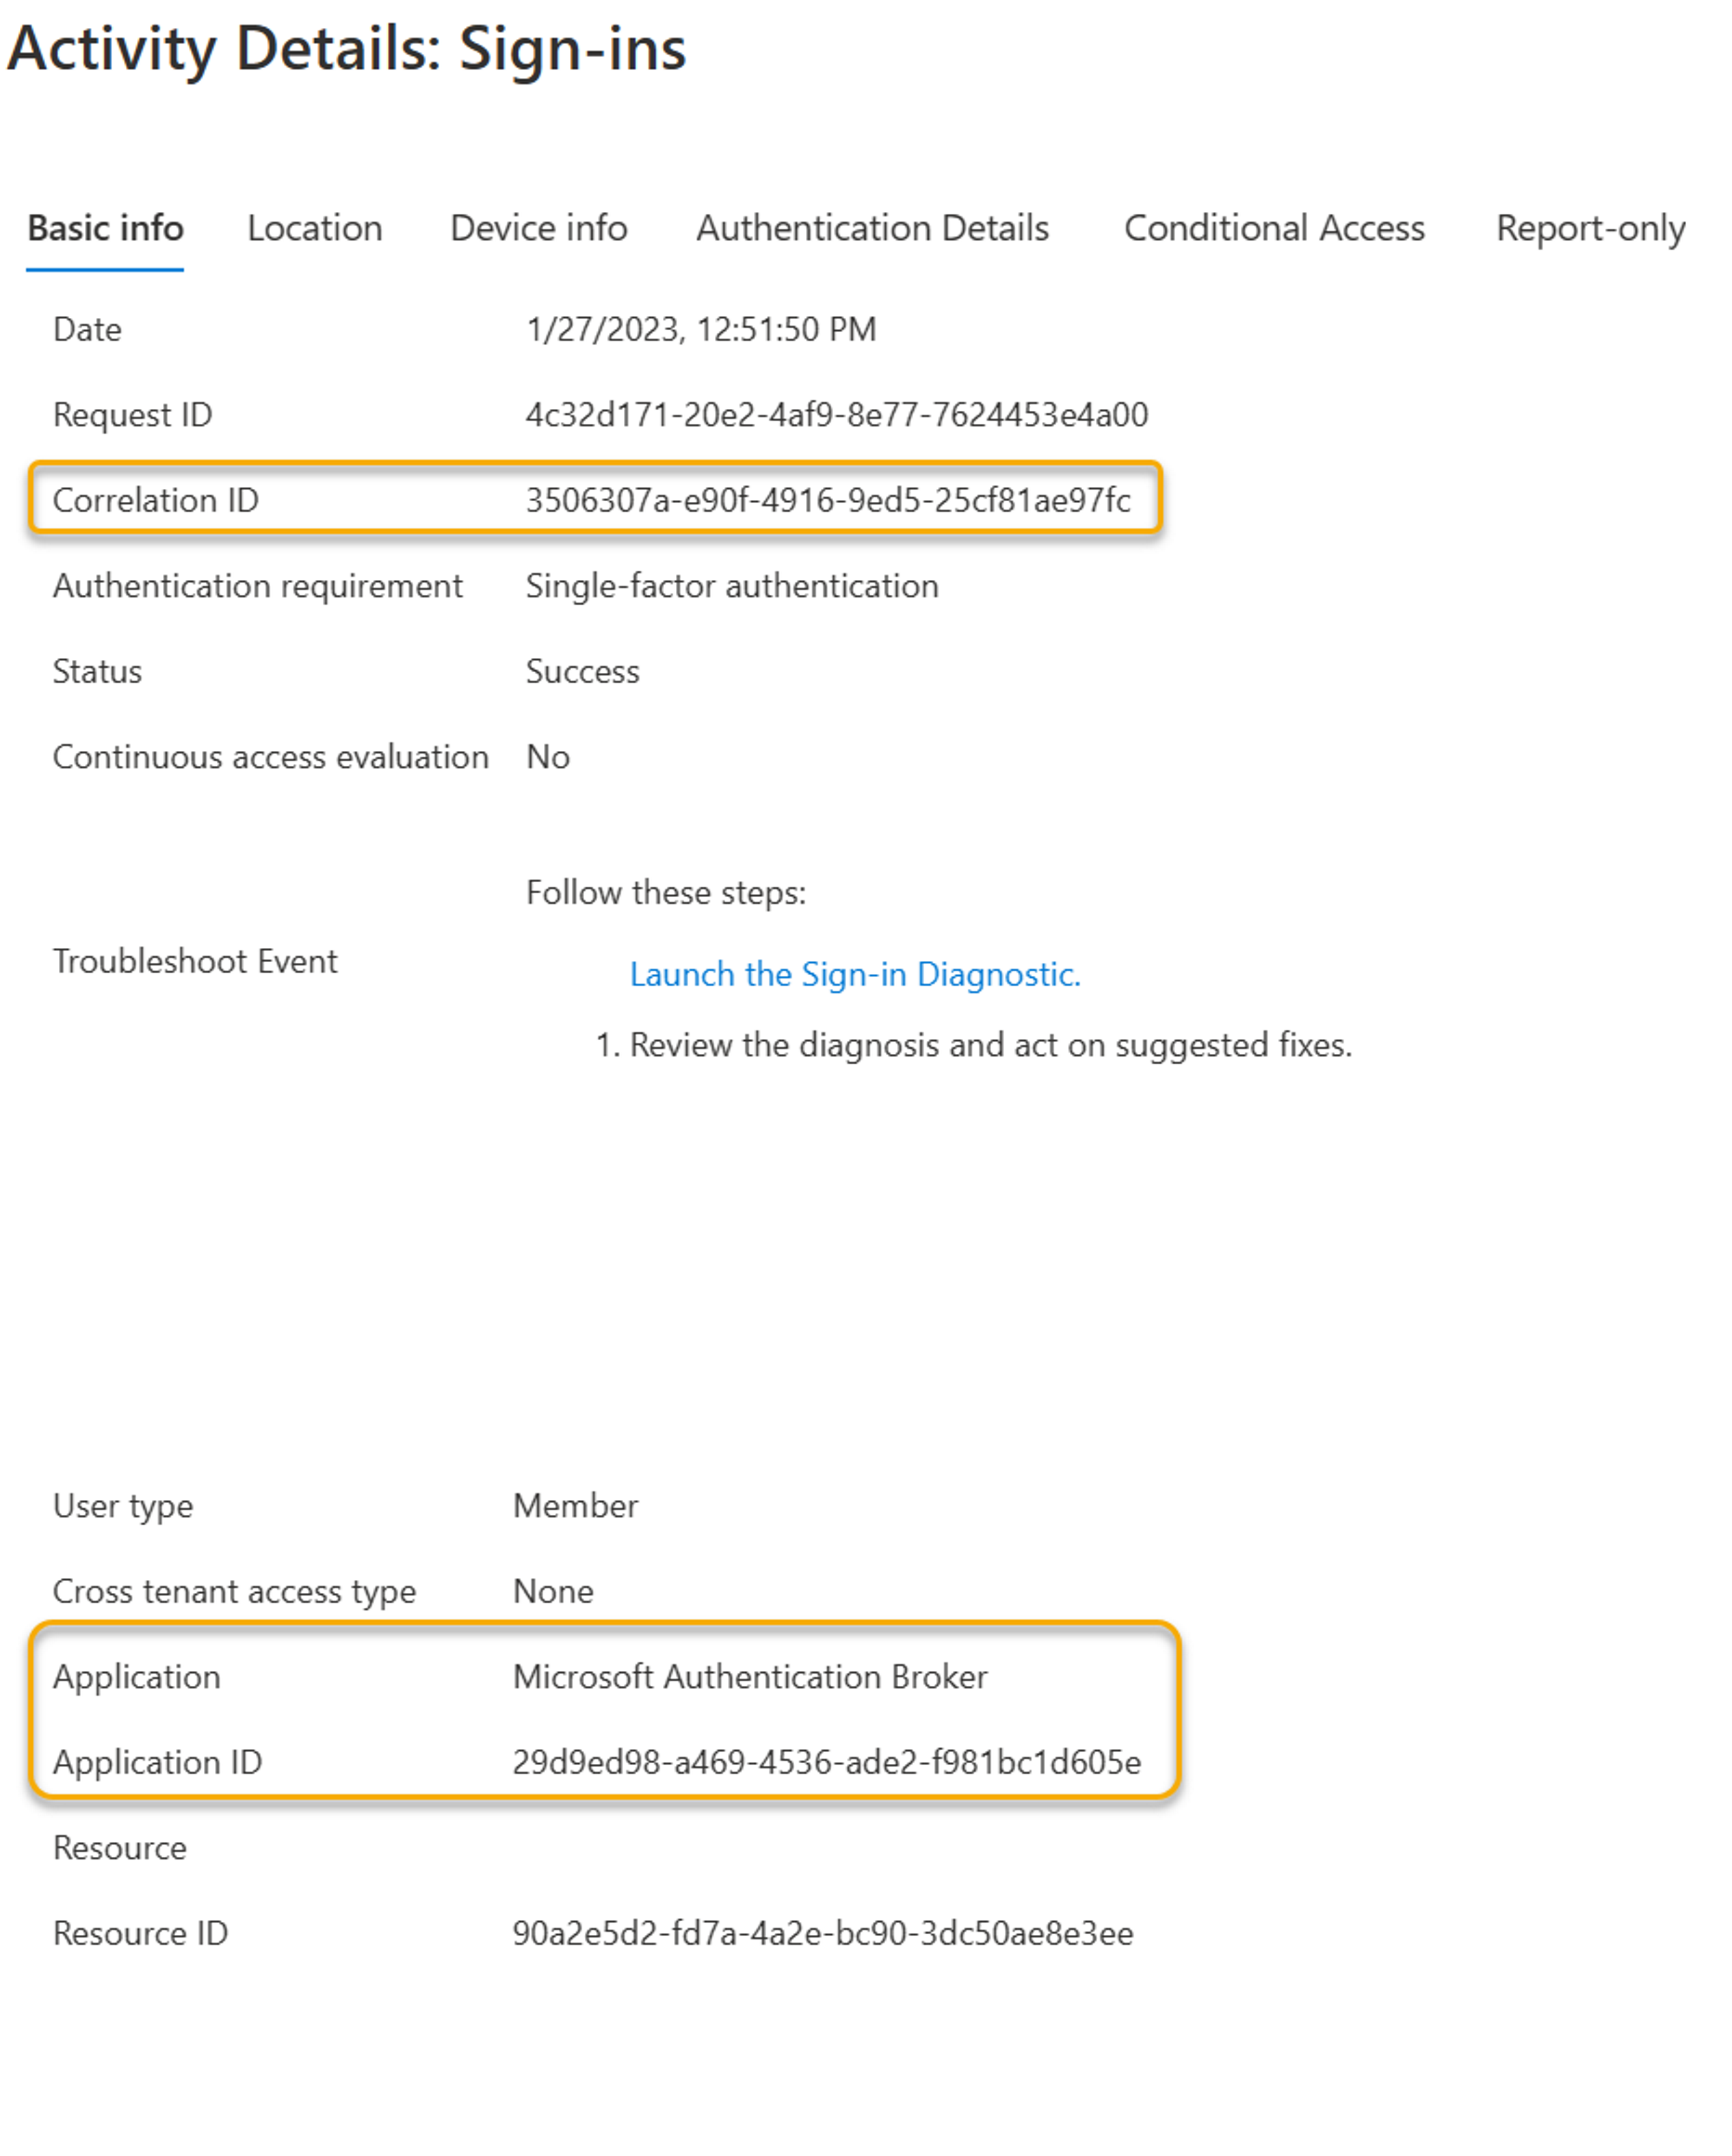Switch to the Location tab
The height and width of the screenshot is (2156, 1732).
pyautogui.click(x=314, y=228)
